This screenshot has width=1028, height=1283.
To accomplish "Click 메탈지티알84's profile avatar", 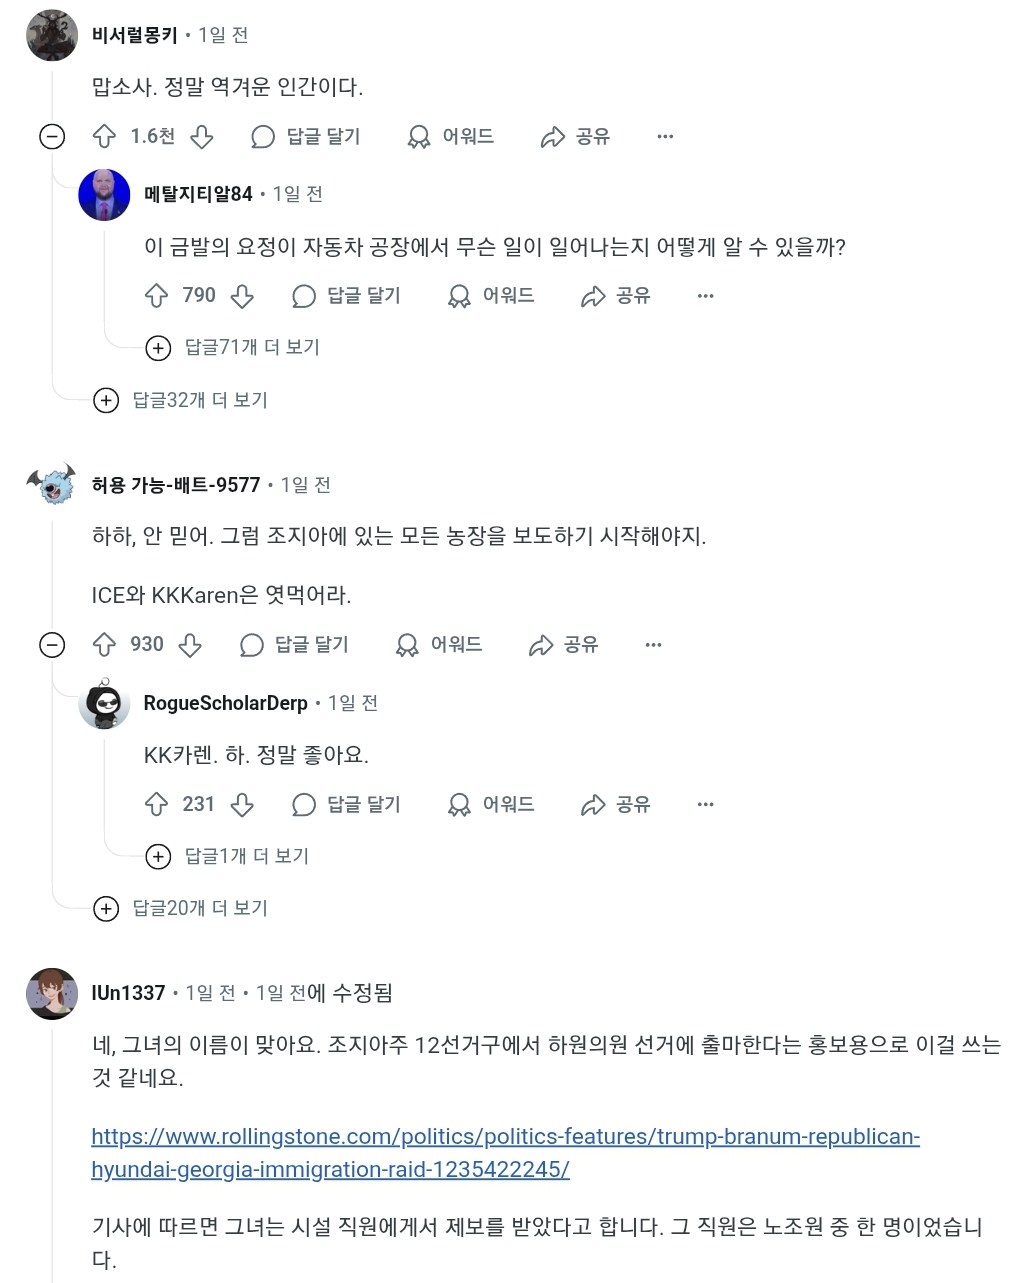I will point(104,194).
